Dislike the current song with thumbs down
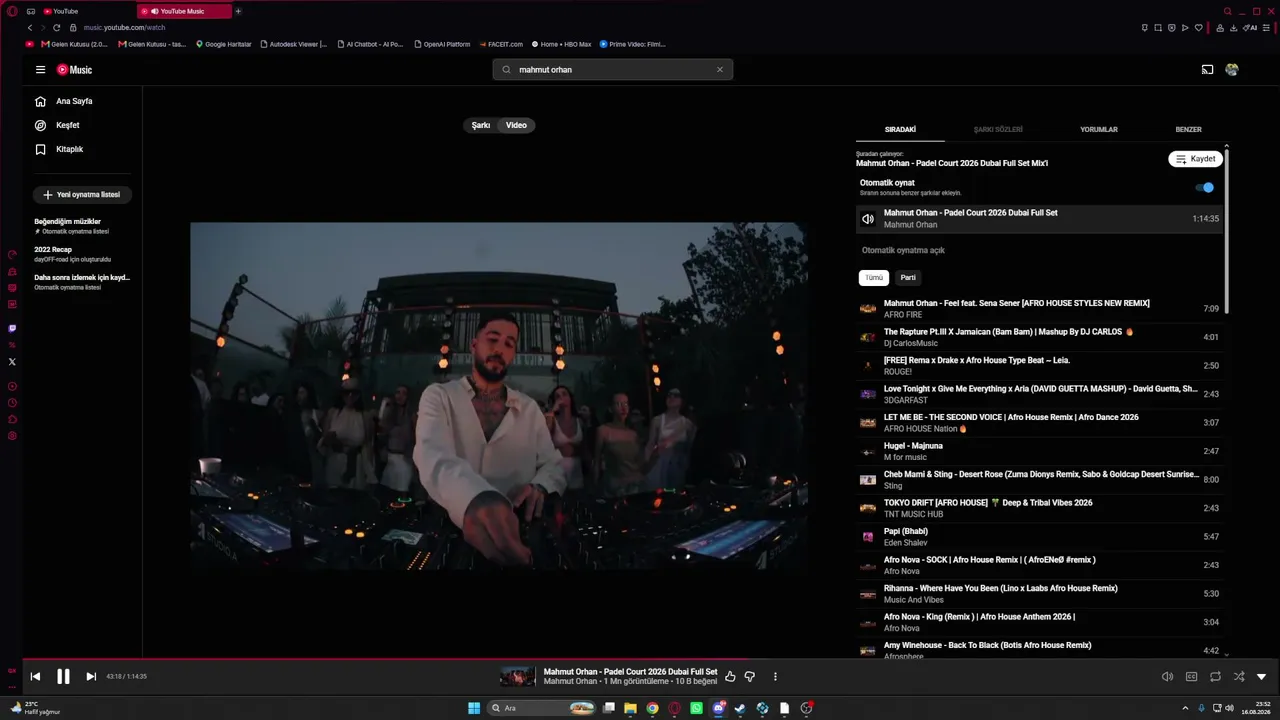The height and width of the screenshot is (720, 1280). coord(749,677)
